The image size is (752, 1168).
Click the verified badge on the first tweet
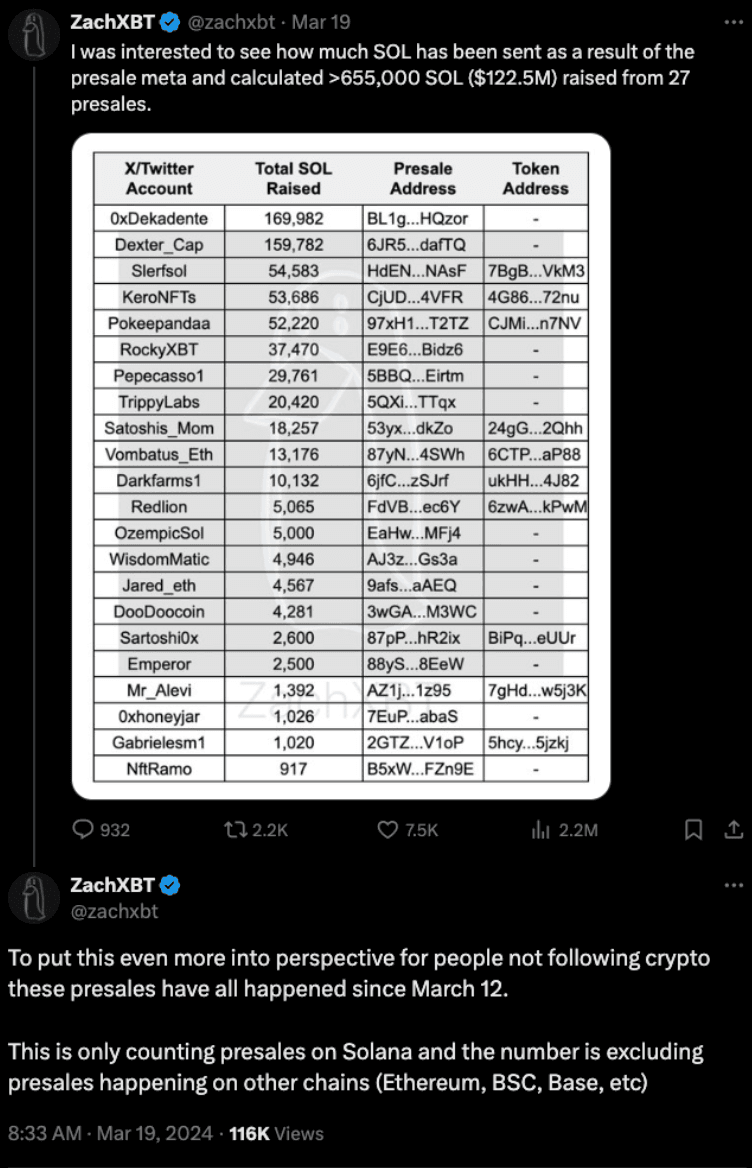(169, 19)
